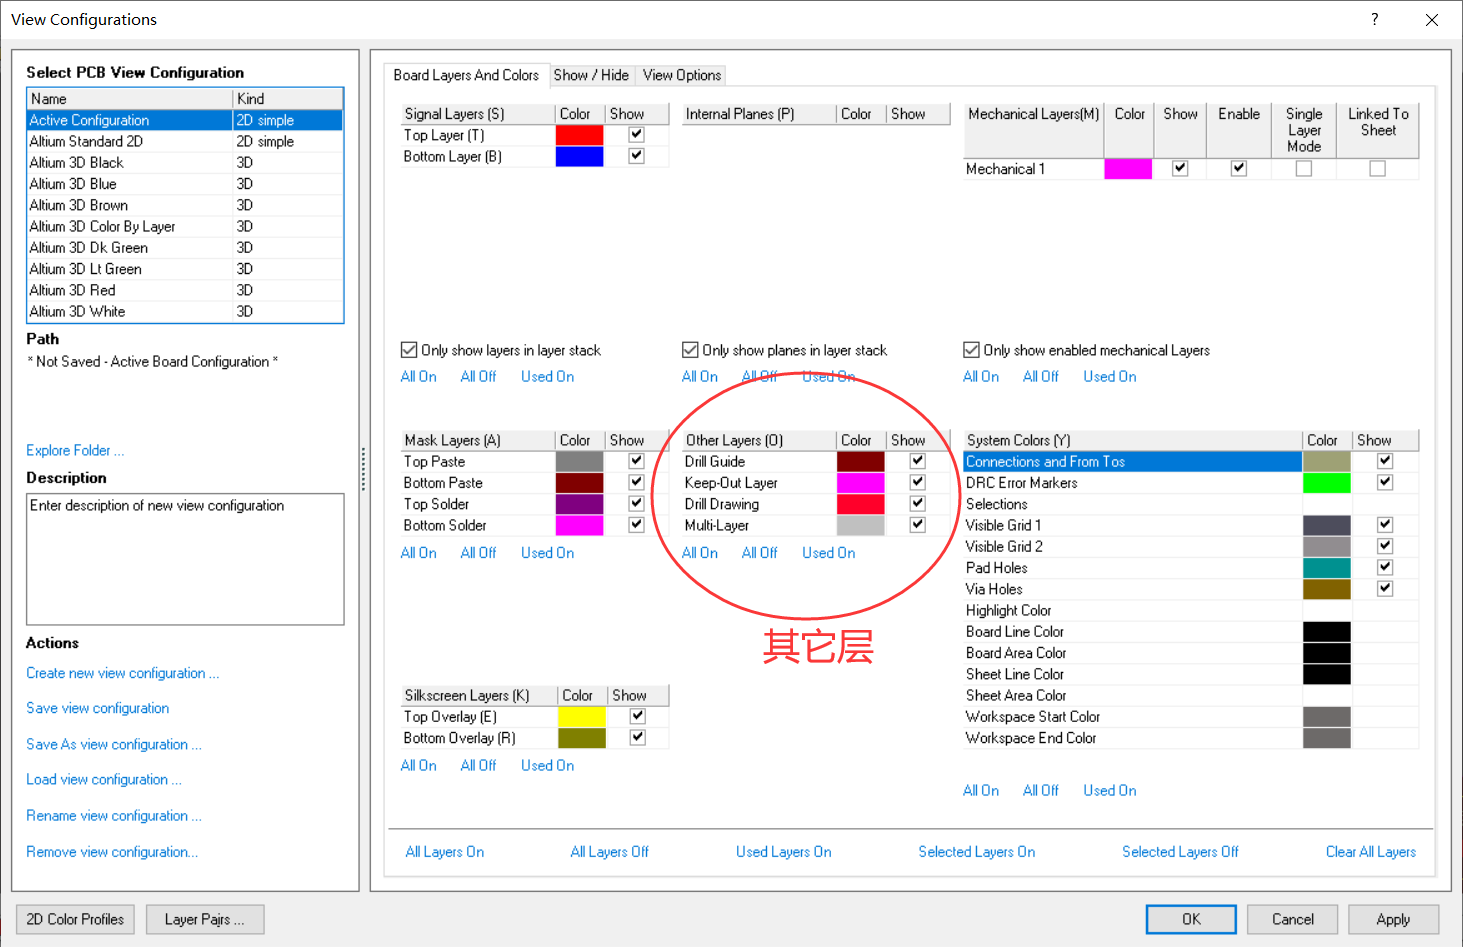Click the purple Top Solder color swatch
This screenshot has width=1463, height=947.
[579, 504]
